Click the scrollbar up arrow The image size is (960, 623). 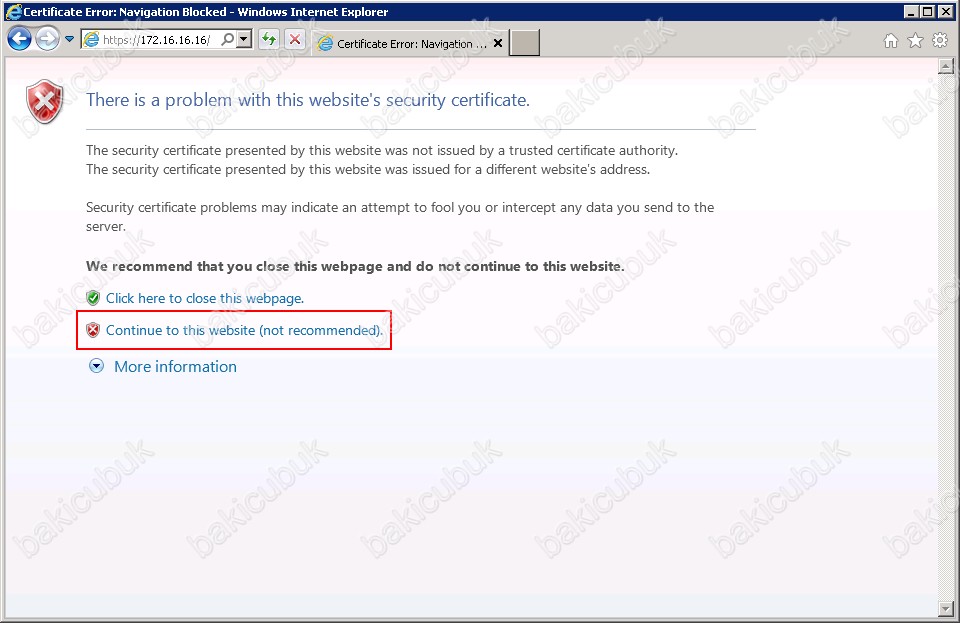click(x=946, y=66)
